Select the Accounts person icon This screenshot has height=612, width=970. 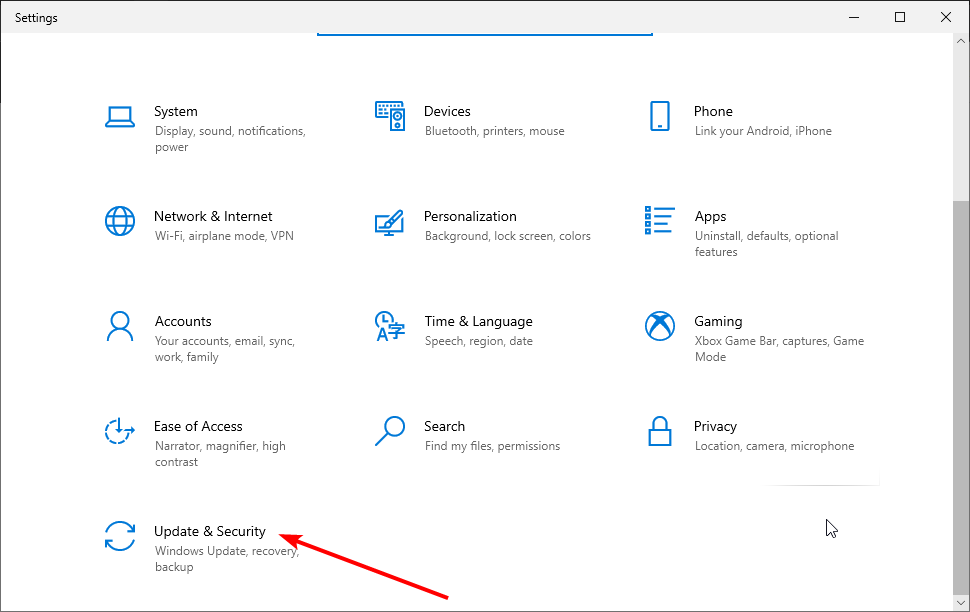tap(120, 326)
